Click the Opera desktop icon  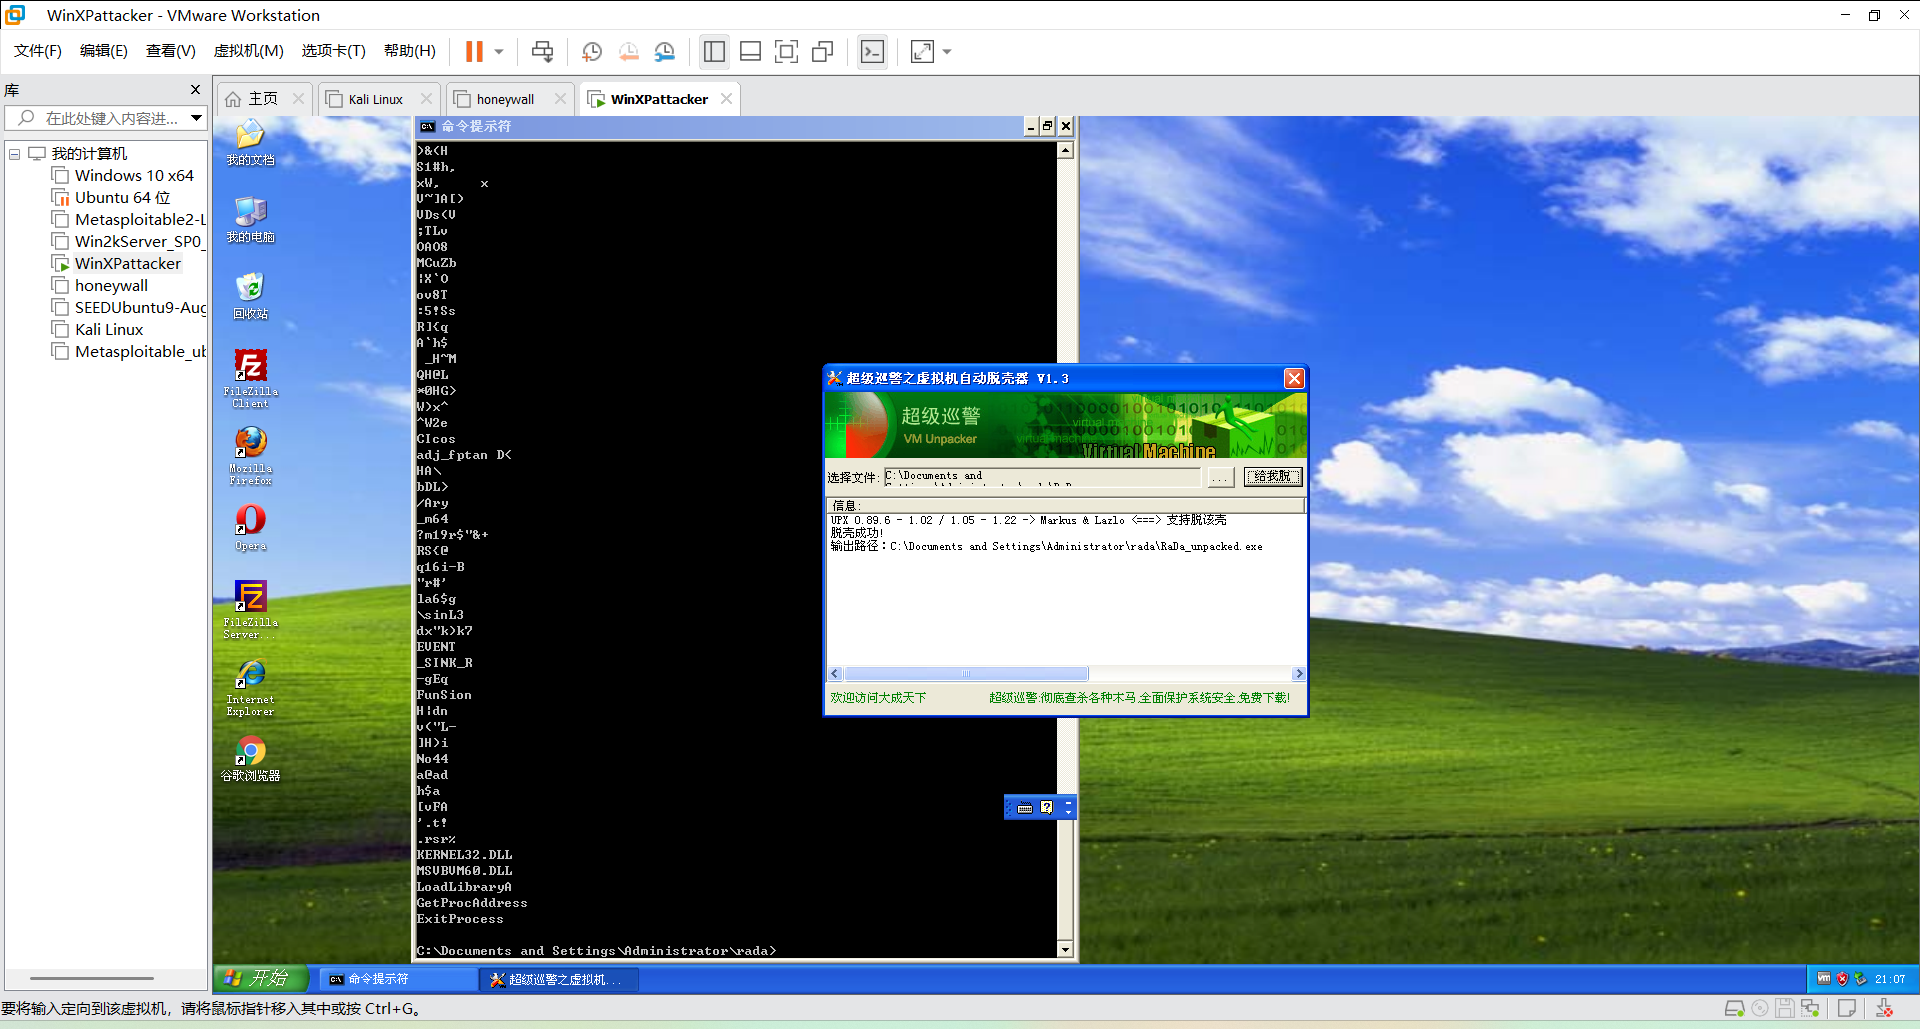click(x=250, y=528)
